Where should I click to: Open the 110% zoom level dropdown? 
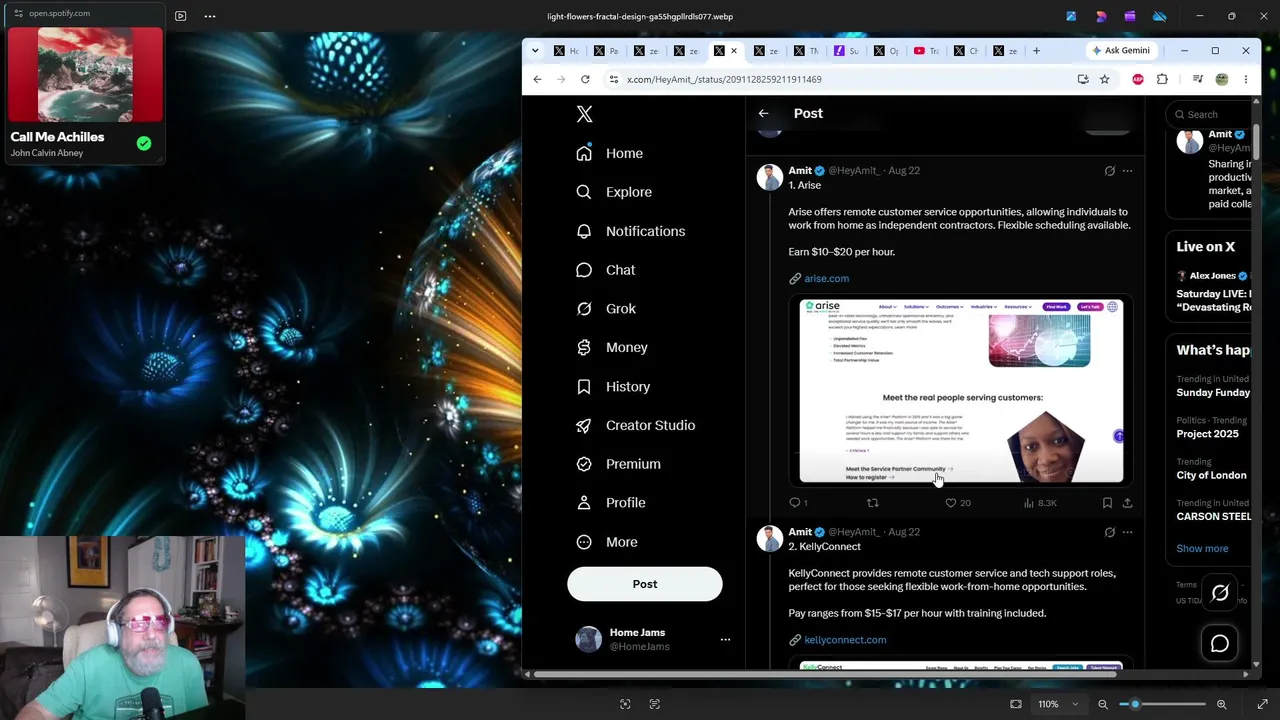tap(1057, 704)
